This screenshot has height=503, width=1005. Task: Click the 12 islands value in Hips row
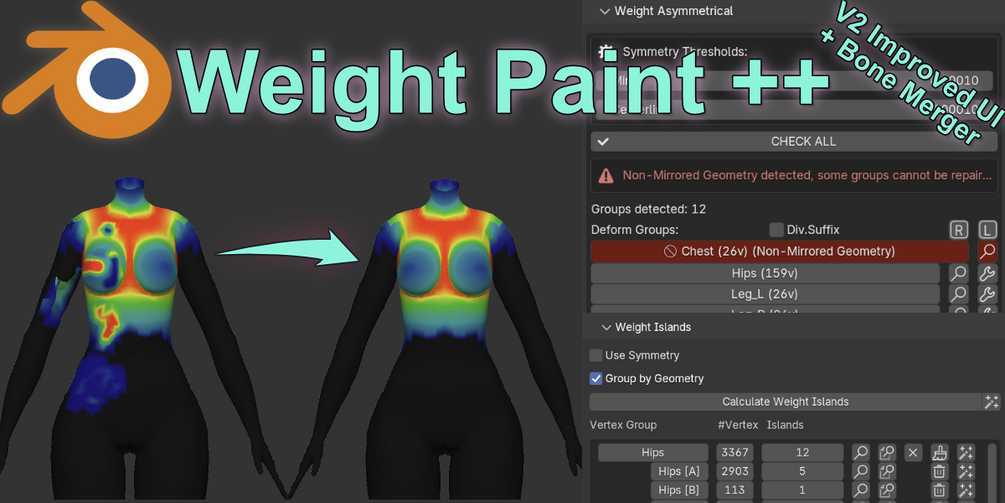[x=802, y=452]
